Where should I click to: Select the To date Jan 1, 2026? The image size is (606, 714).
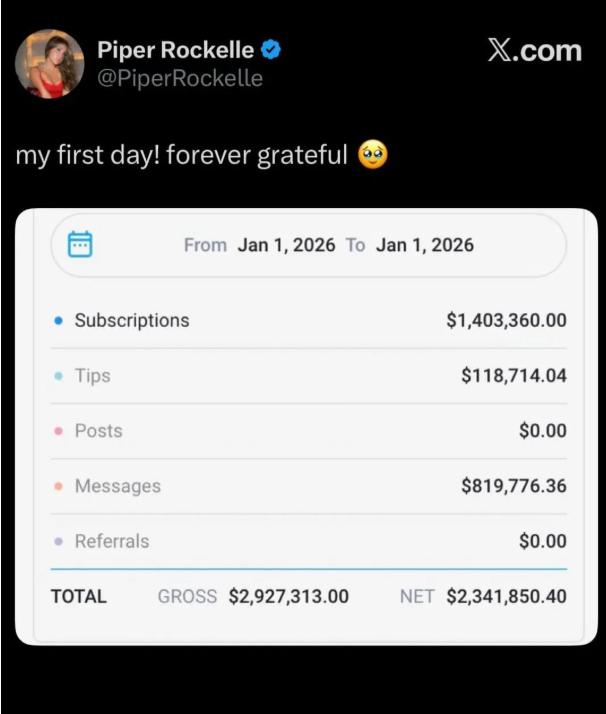point(424,245)
